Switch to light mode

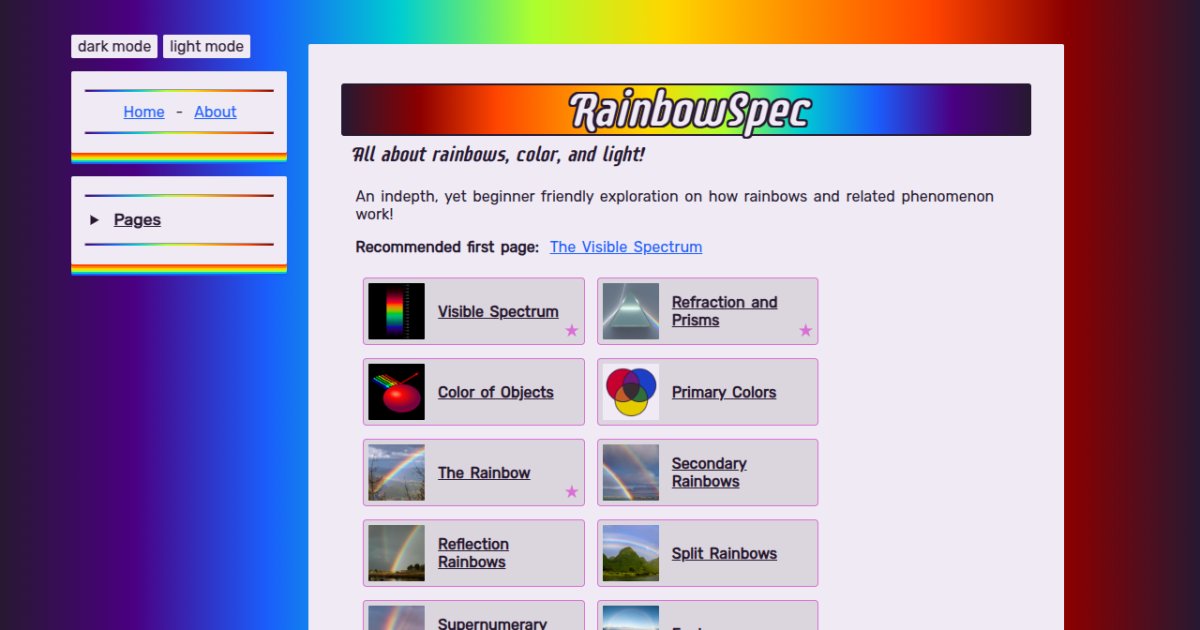tap(206, 47)
